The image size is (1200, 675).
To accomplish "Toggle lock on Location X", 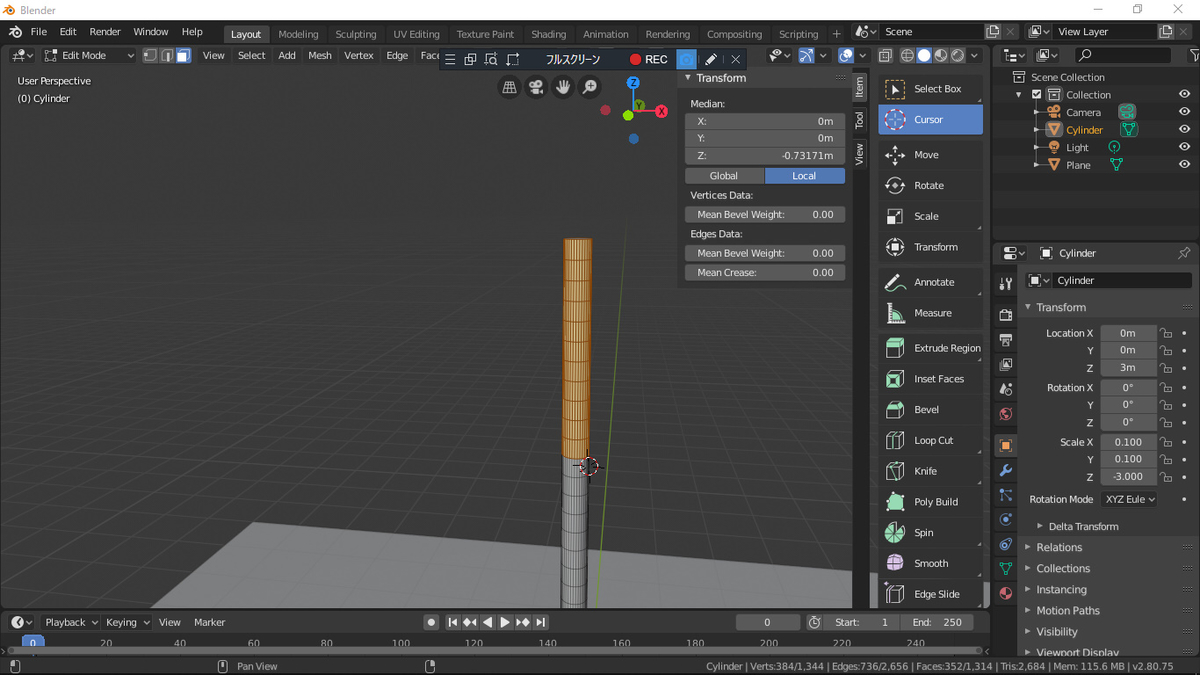I will (x=1165, y=333).
